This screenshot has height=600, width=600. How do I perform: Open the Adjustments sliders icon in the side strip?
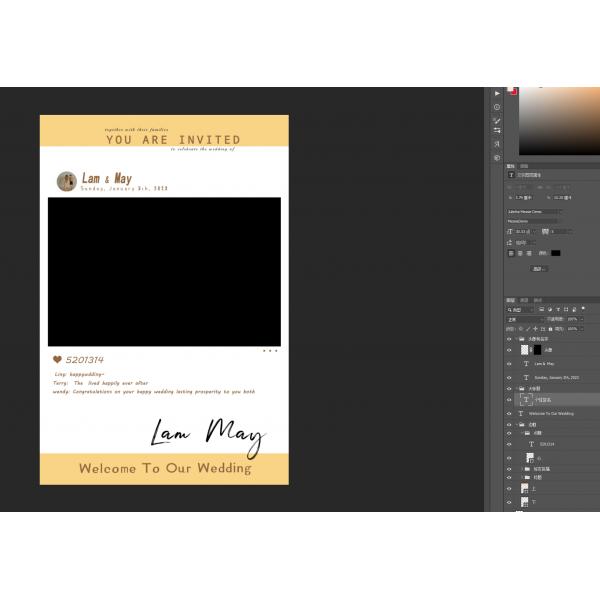pos(497,131)
